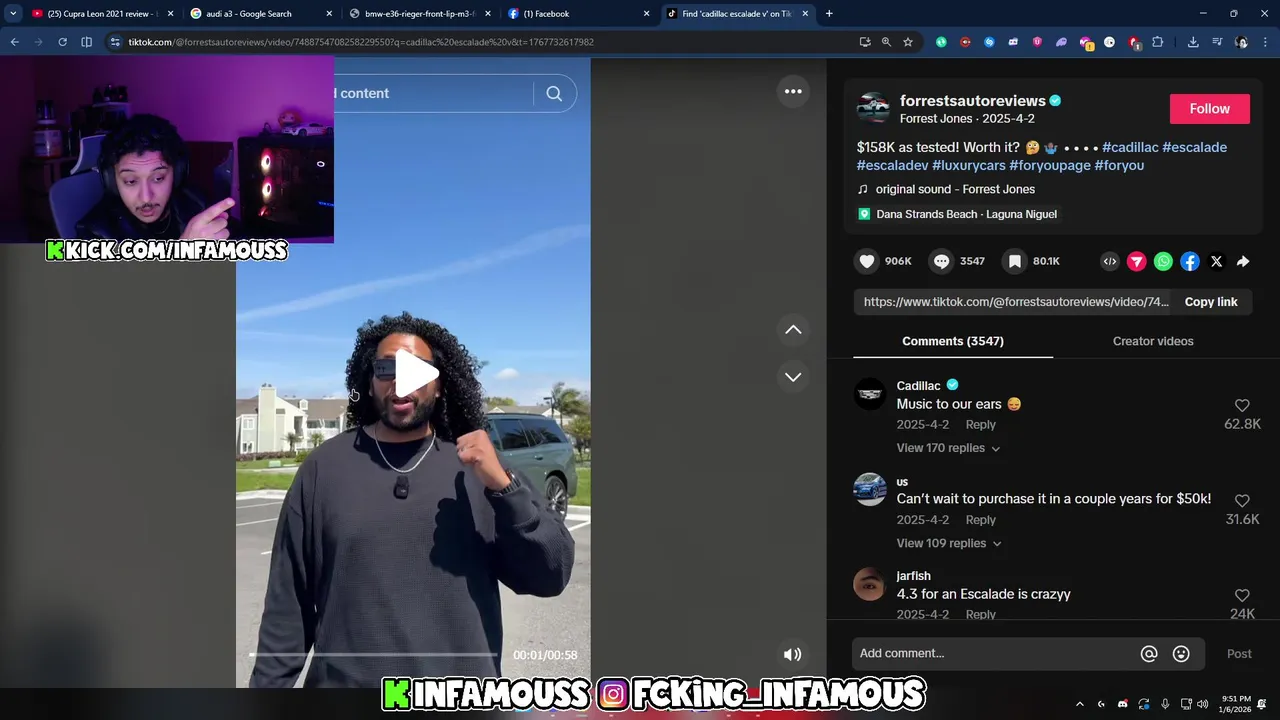Click Copy link button
Viewport: 1280px width, 720px height.
[x=1211, y=302]
